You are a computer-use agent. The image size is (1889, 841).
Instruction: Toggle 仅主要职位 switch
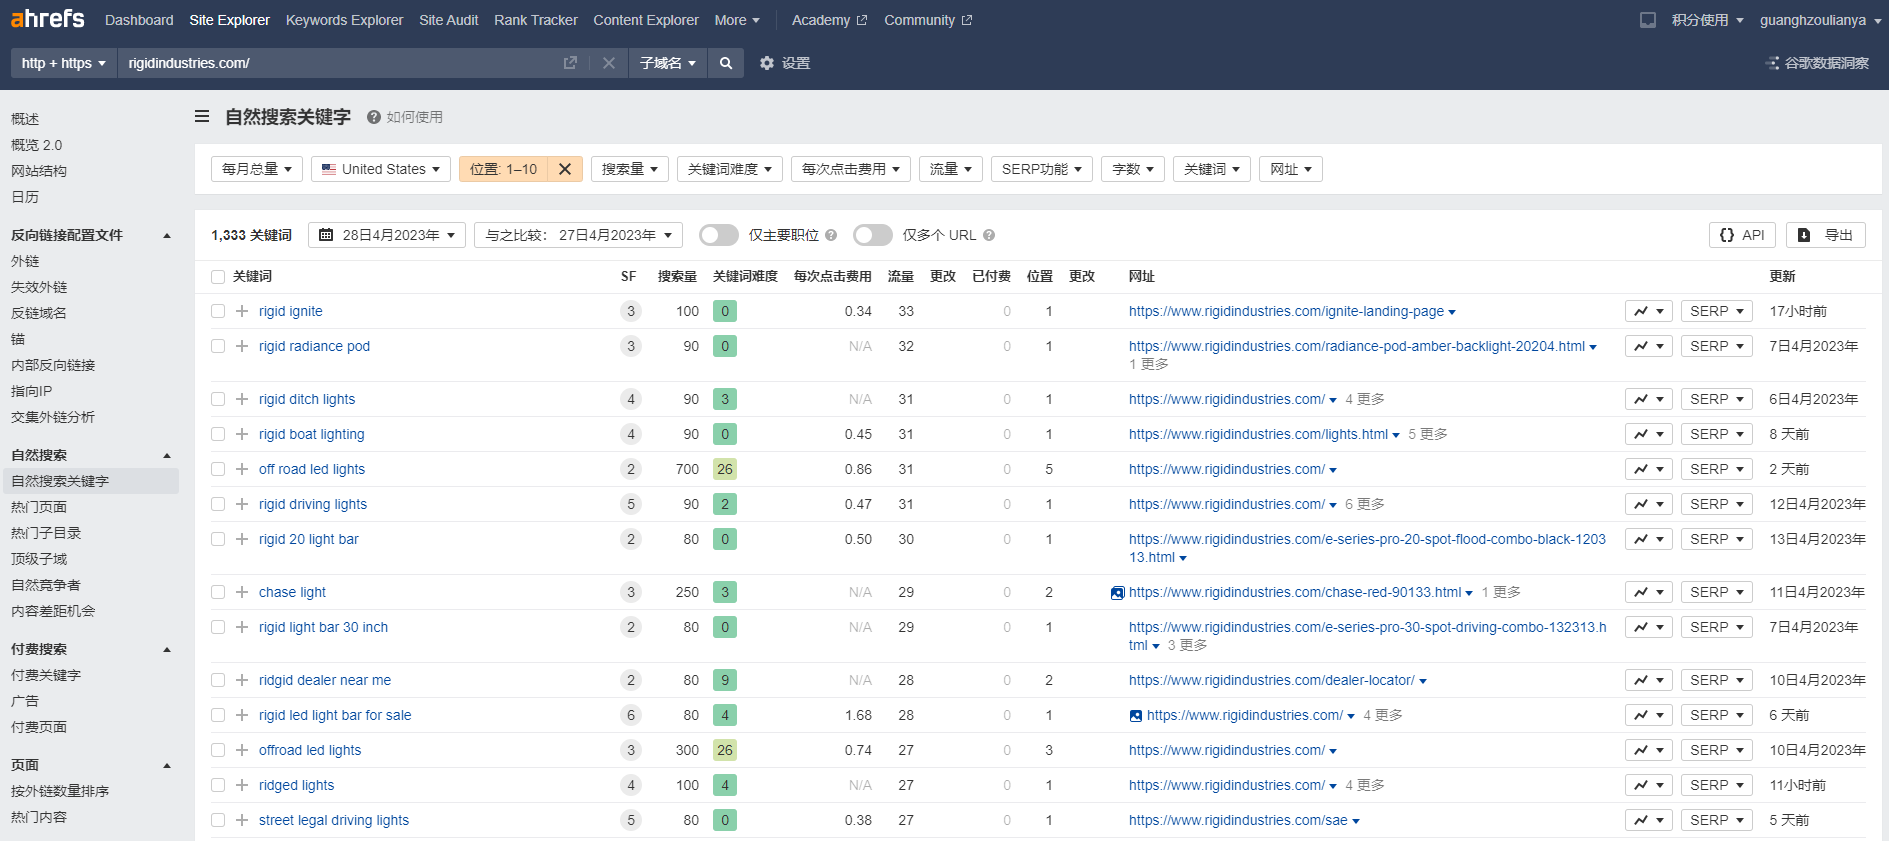coord(719,235)
